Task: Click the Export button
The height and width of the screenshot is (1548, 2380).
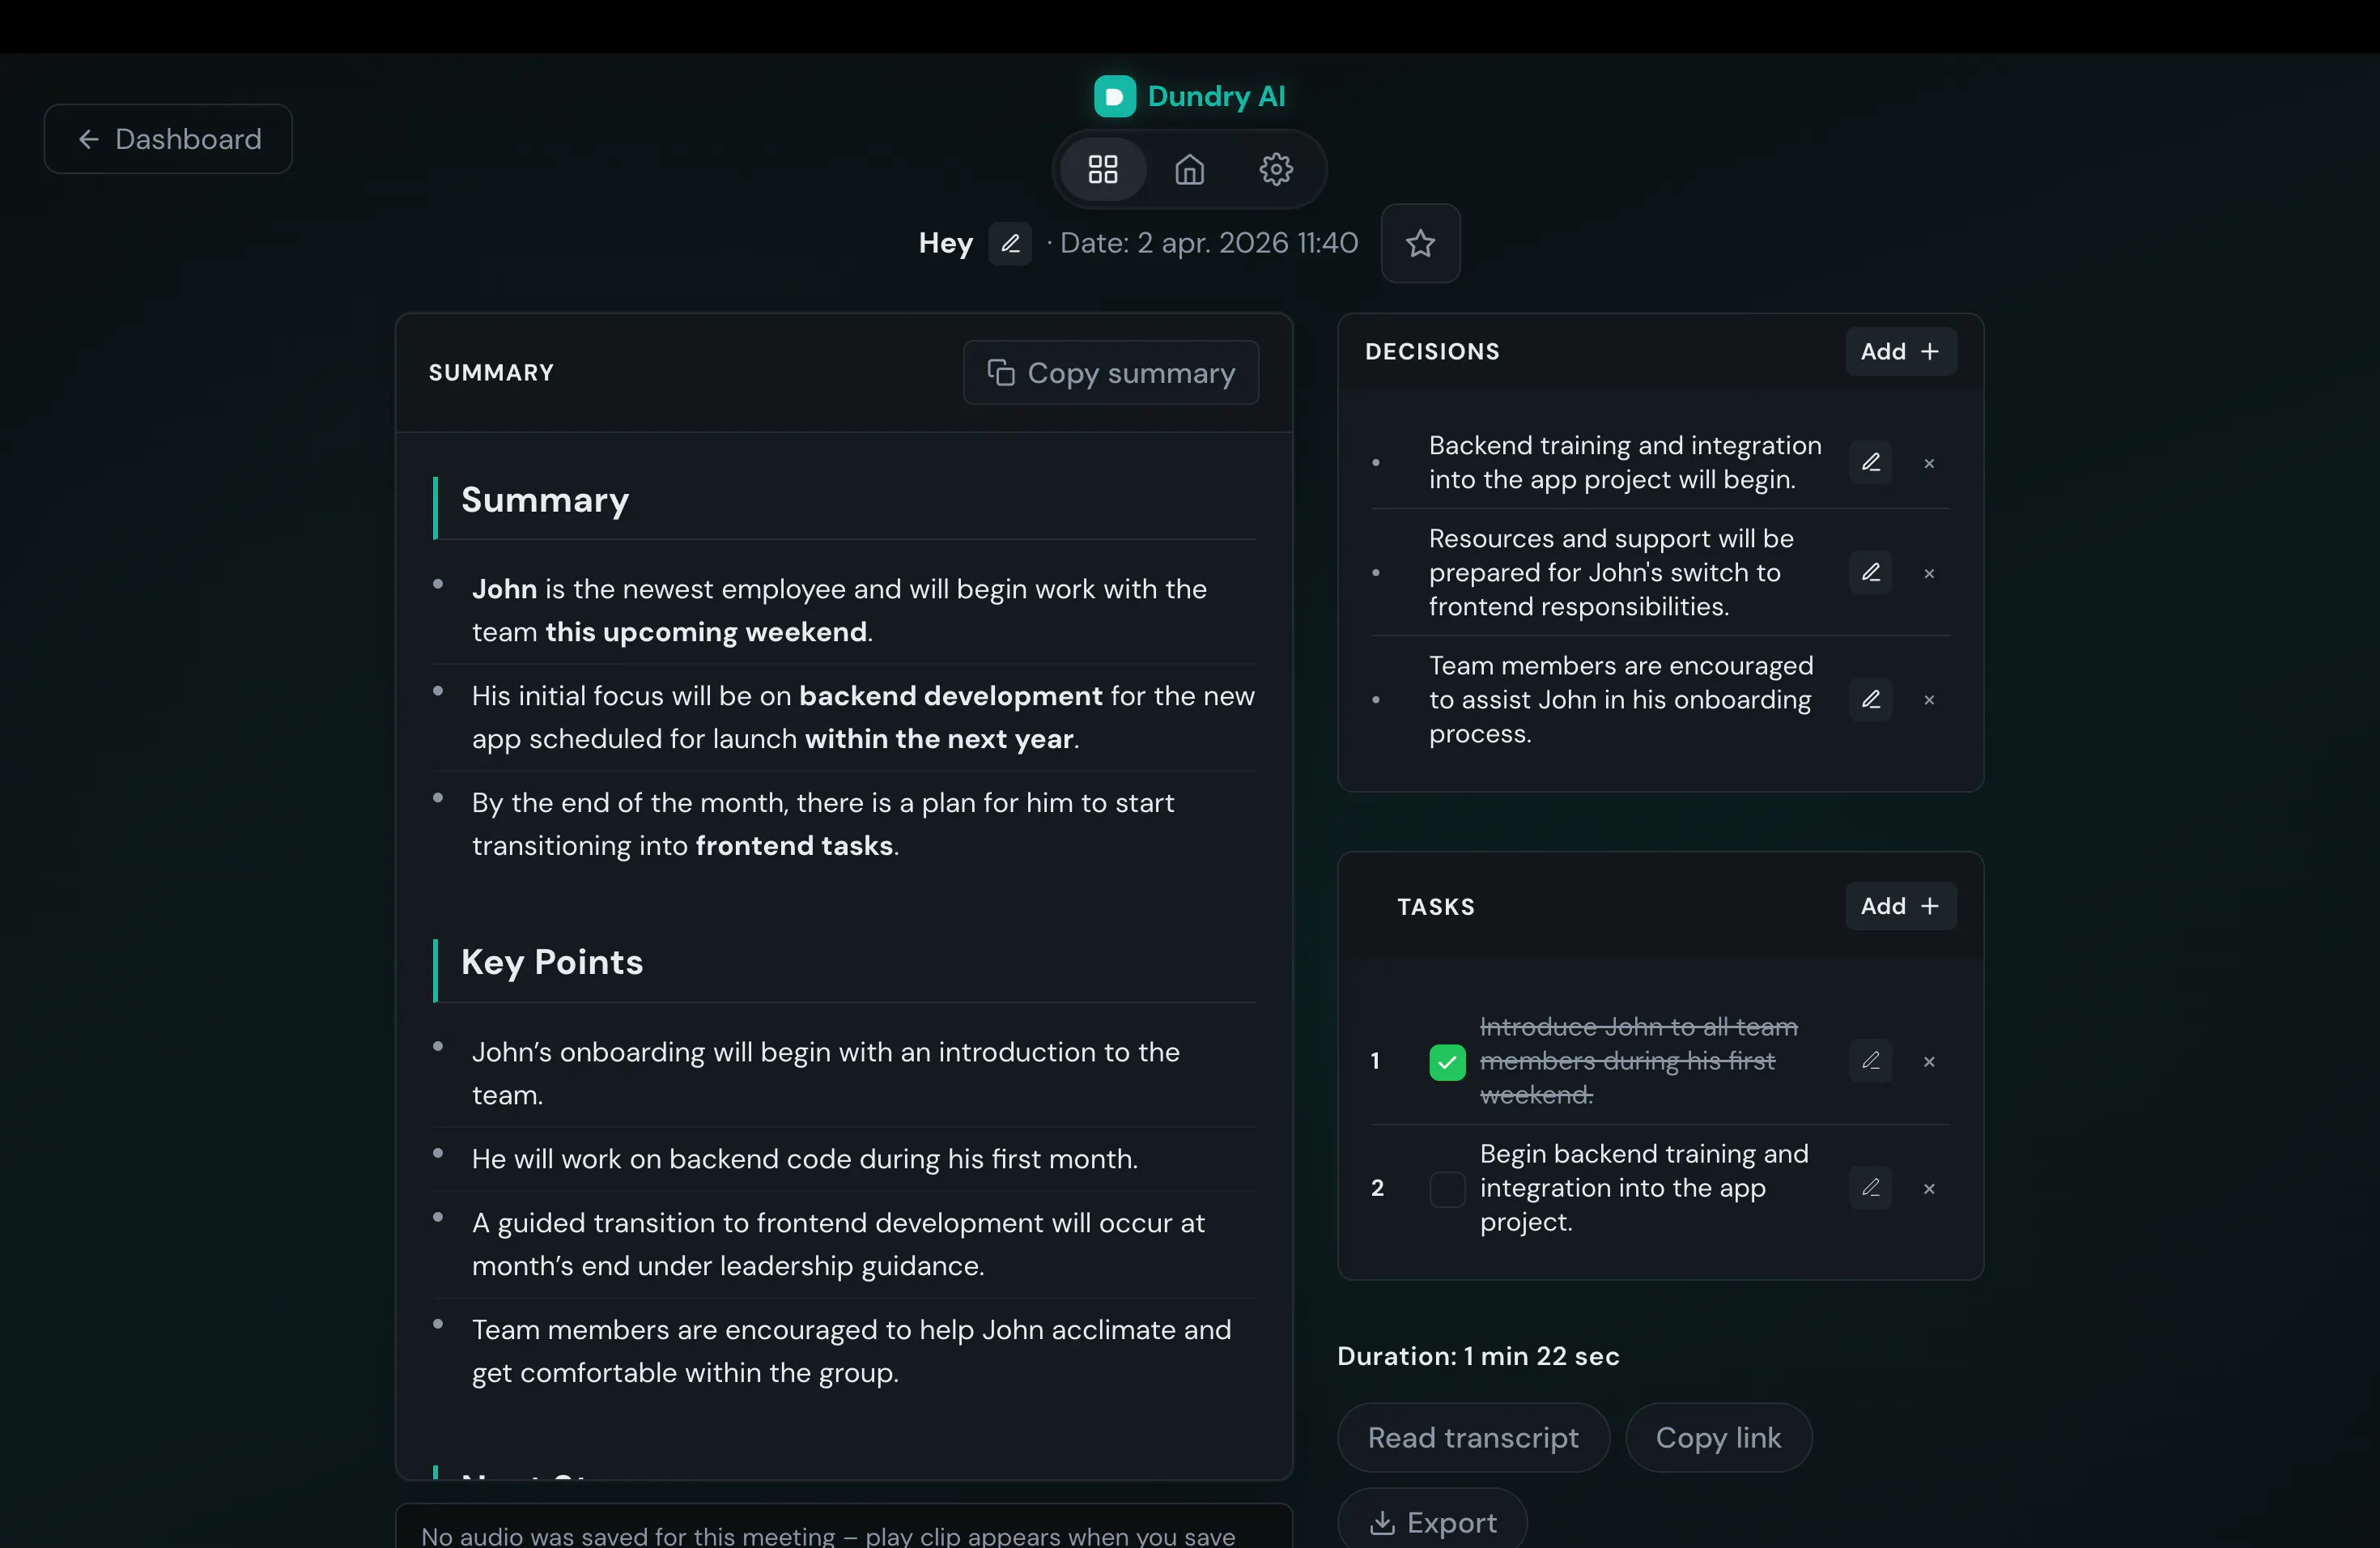Action: 1432,1522
